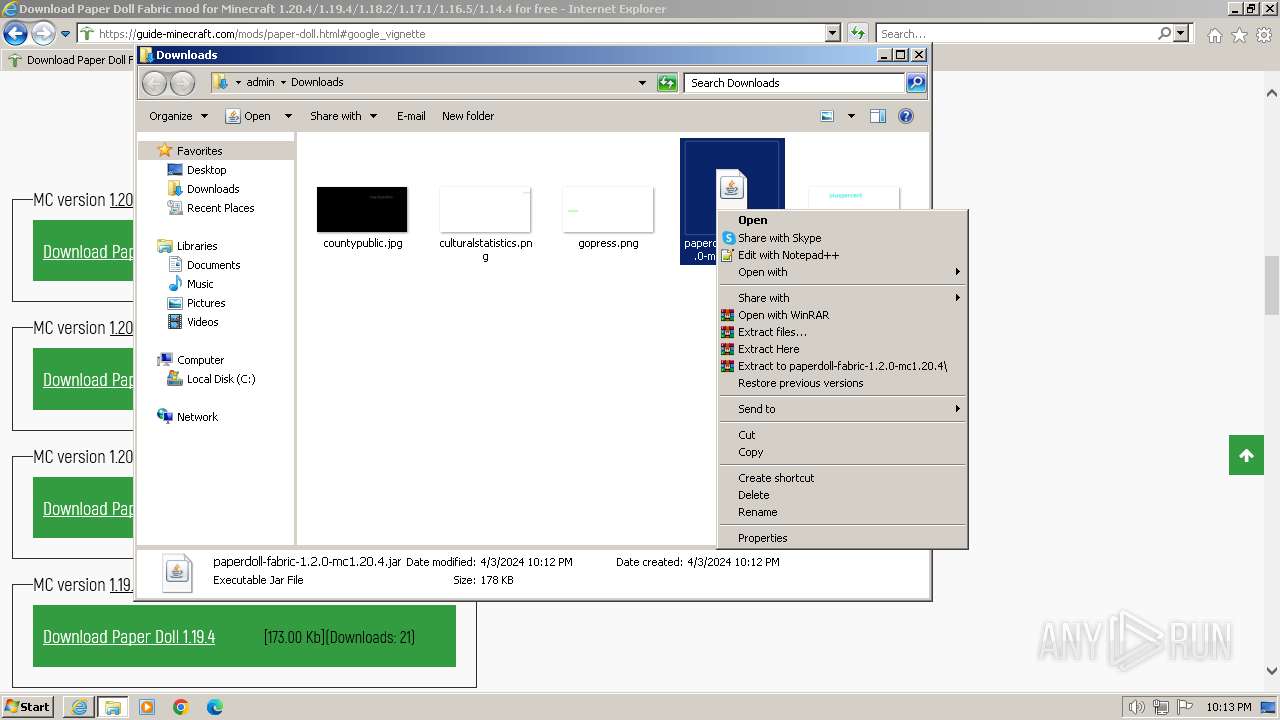Choose Copy from the context menu

pos(843,452)
